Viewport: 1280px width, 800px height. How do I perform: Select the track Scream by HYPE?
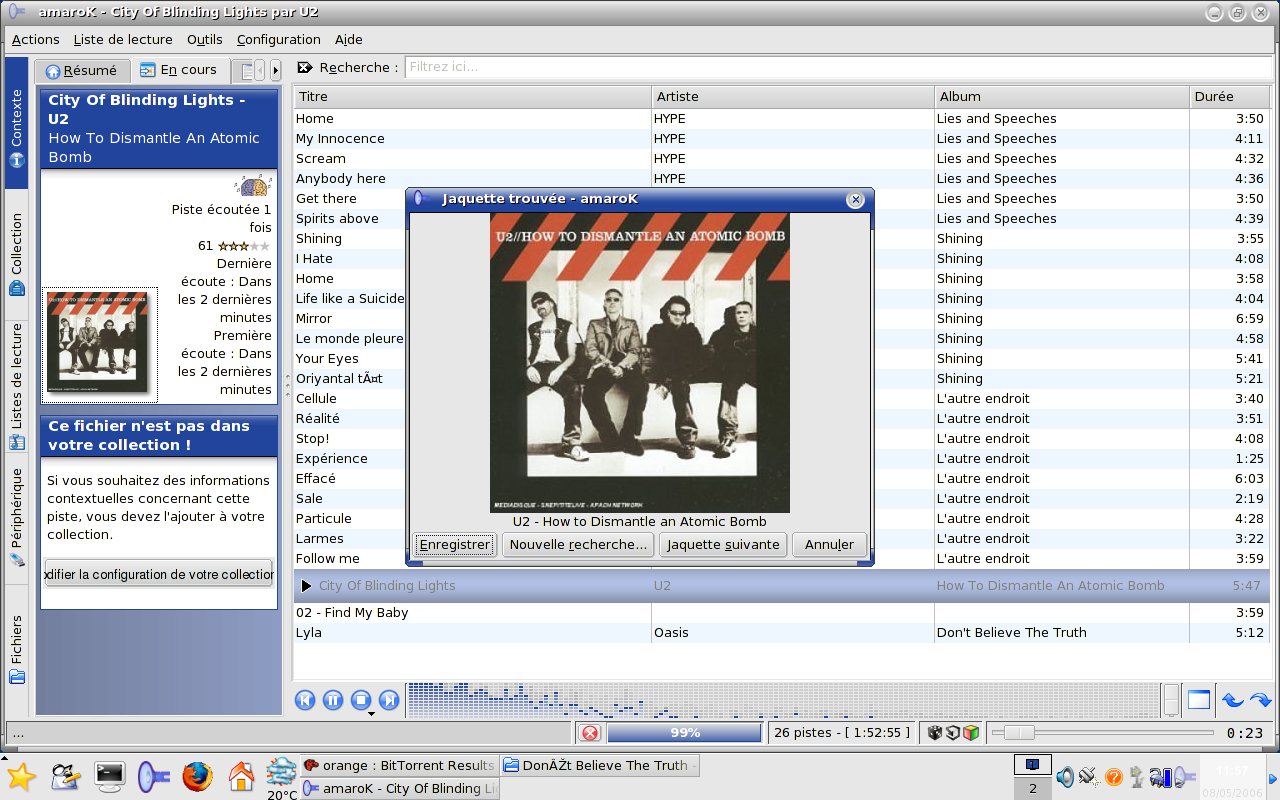(781, 159)
